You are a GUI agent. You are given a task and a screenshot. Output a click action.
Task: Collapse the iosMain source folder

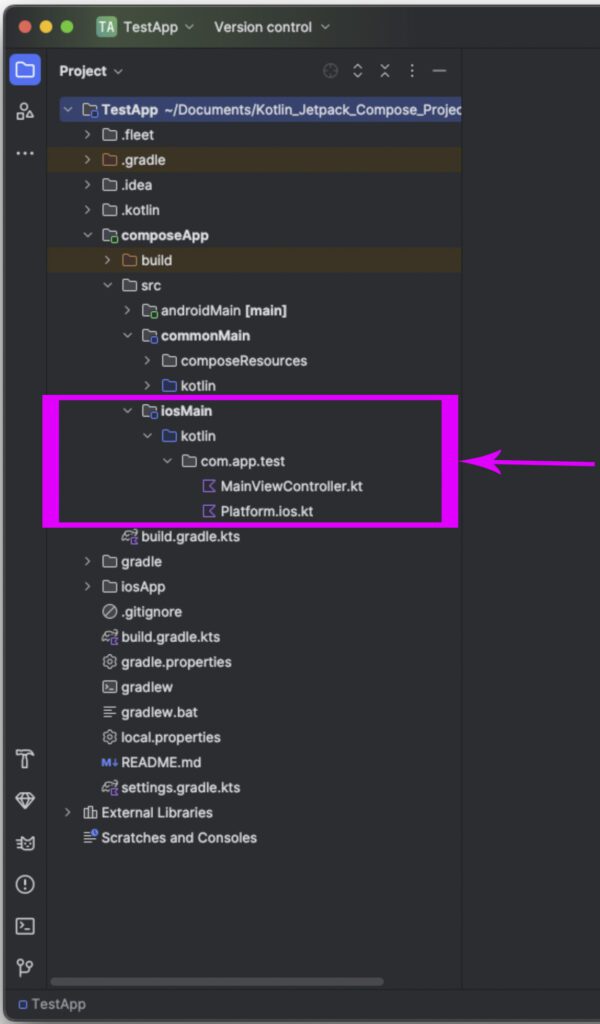click(127, 410)
